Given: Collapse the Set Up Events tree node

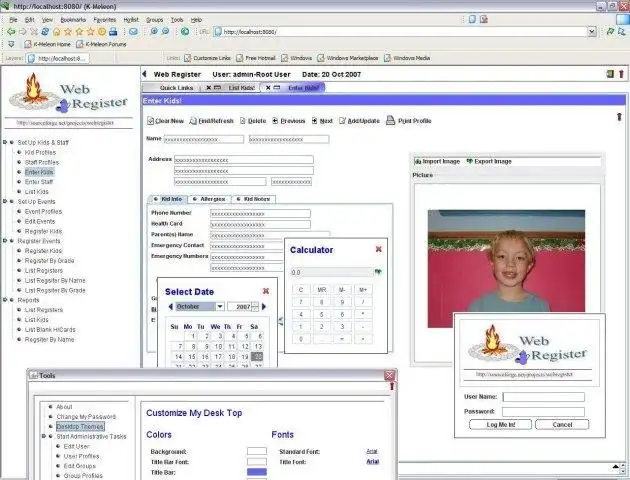Looking at the screenshot, I should (5, 201).
